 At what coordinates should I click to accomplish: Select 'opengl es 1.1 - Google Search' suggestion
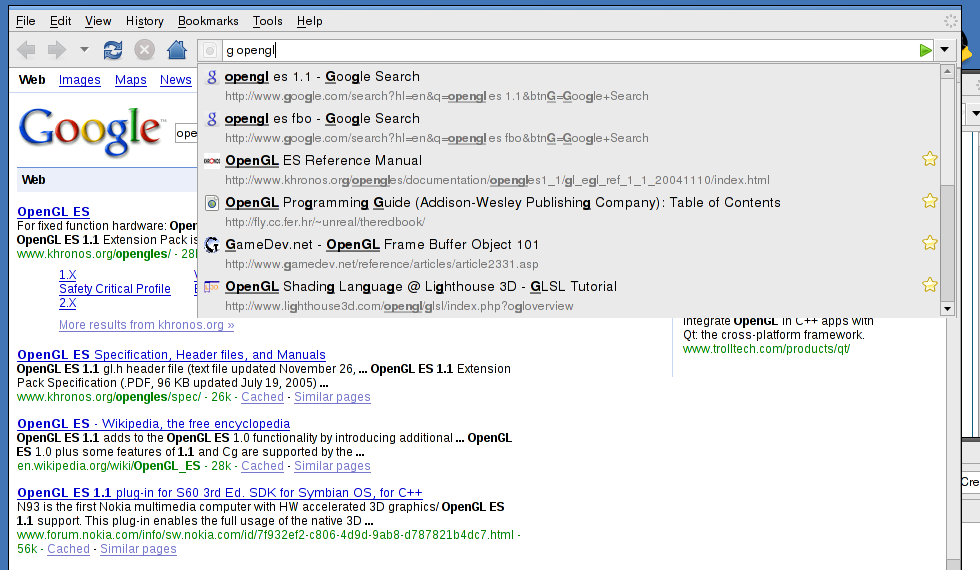569,86
